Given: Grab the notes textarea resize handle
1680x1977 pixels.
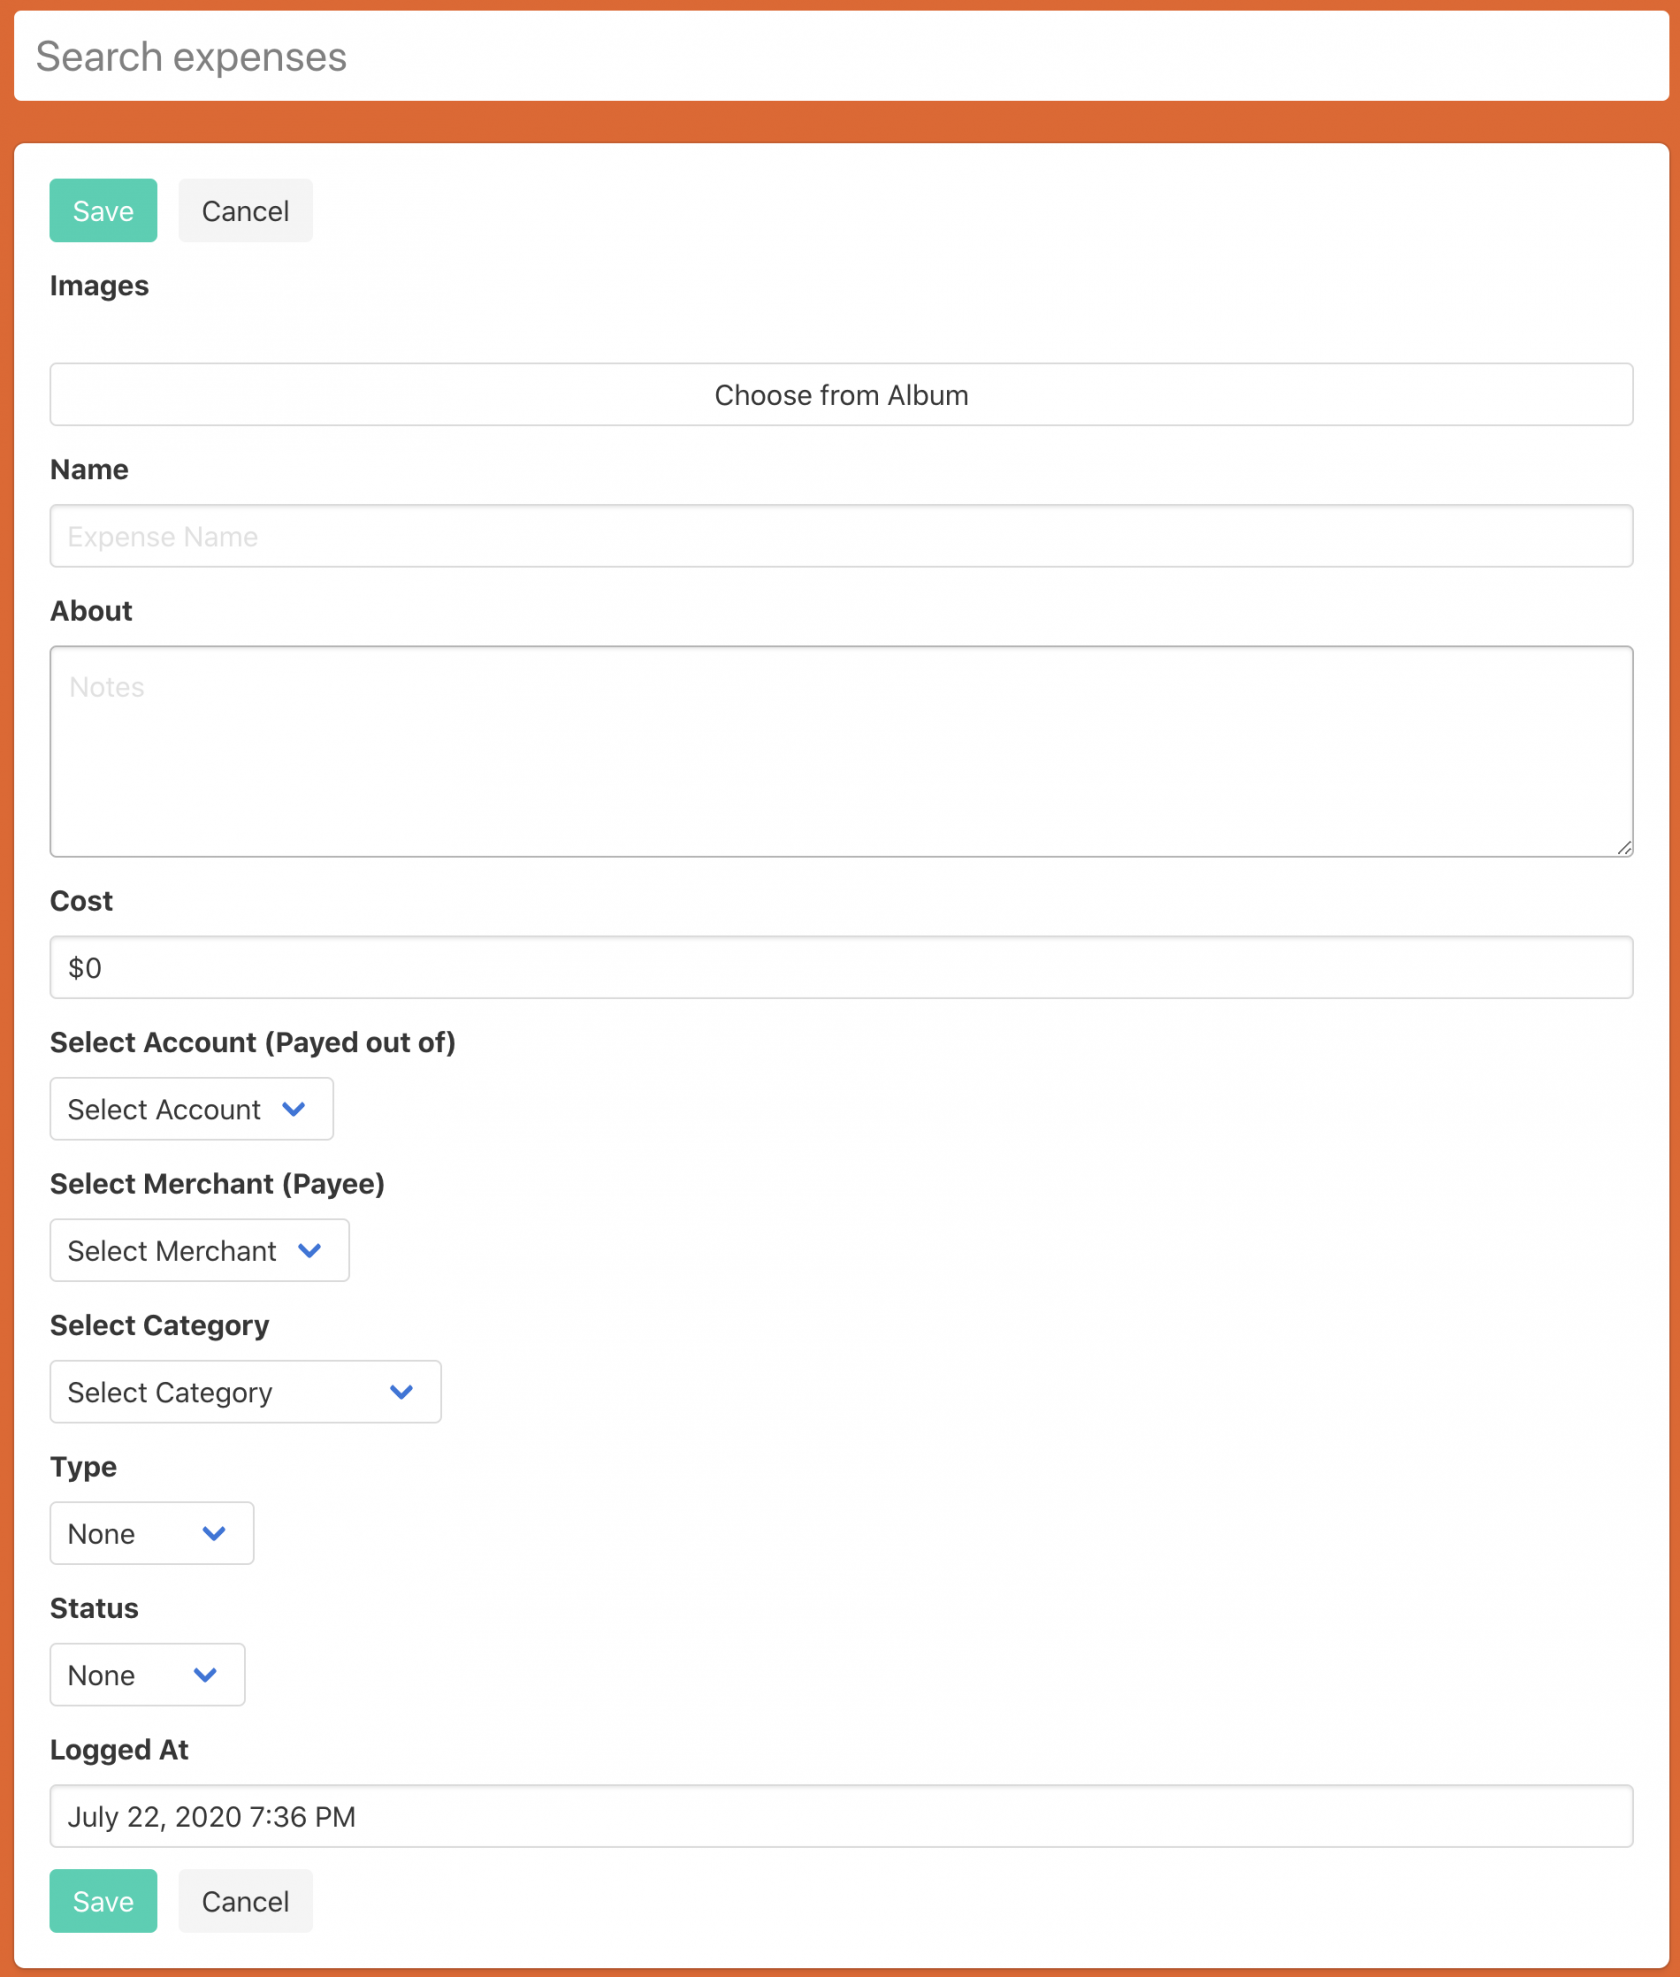Looking at the screenshot, I should 1624,848.
